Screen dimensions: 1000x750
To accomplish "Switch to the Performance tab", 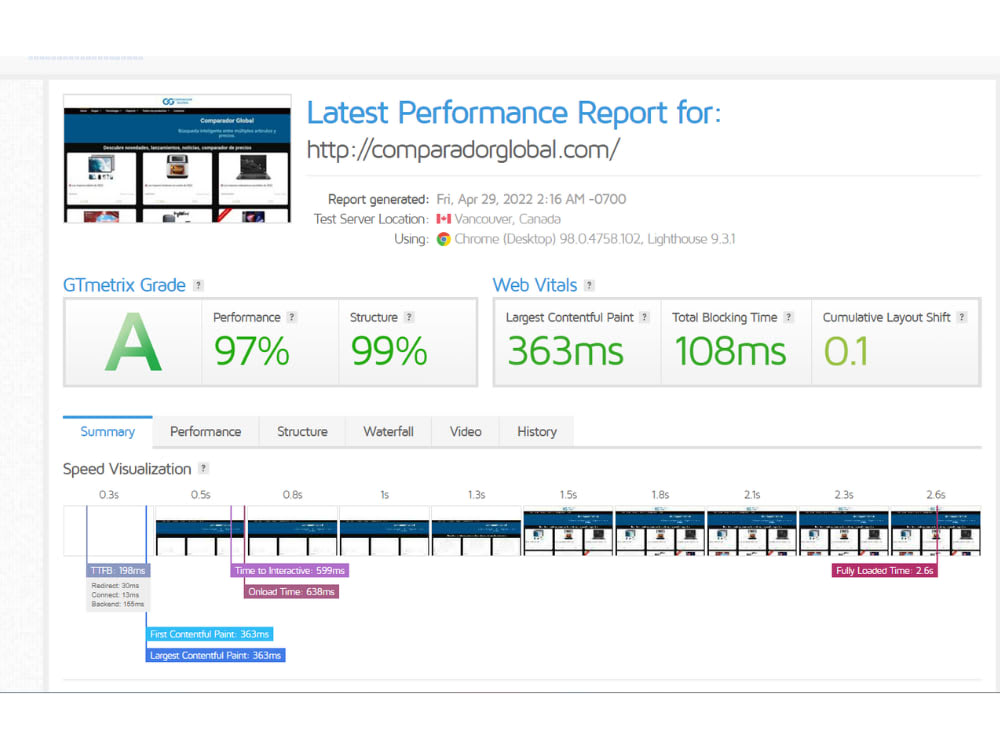I will (205, 432).
